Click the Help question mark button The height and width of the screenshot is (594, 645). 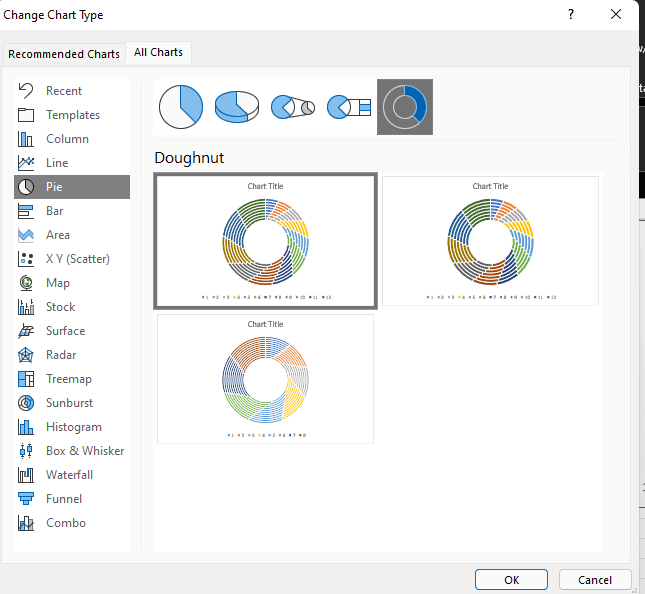click(571, 14)
